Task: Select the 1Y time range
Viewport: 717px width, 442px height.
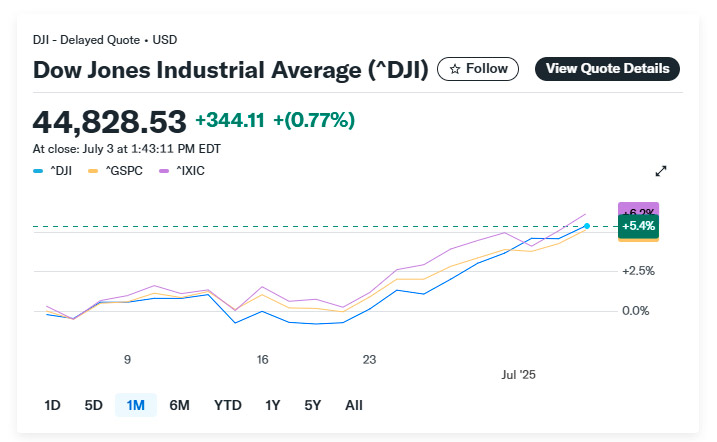Action: [x=272, y=405]
